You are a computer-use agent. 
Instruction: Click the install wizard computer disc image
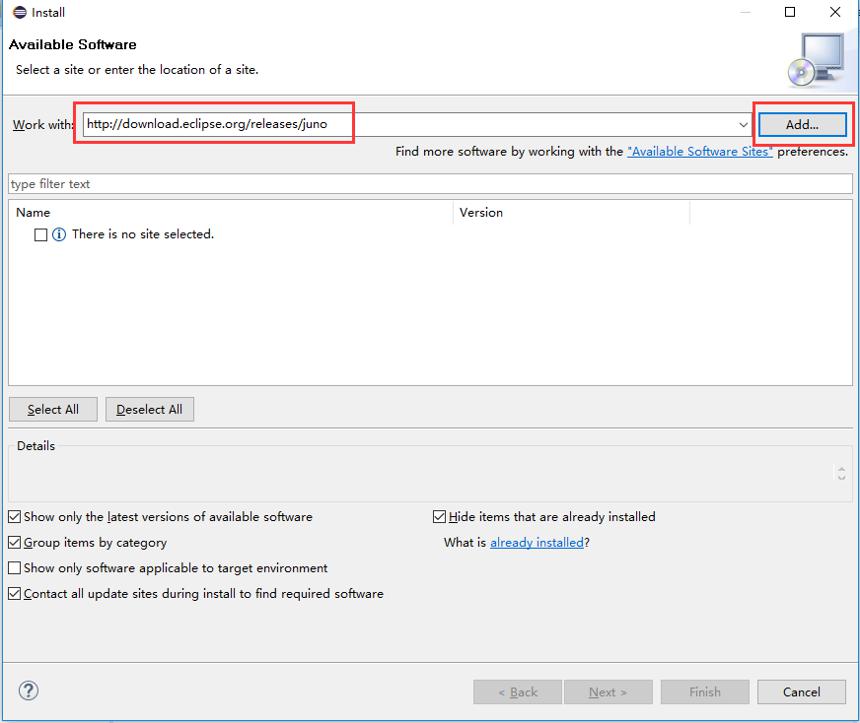click(816, 60)
